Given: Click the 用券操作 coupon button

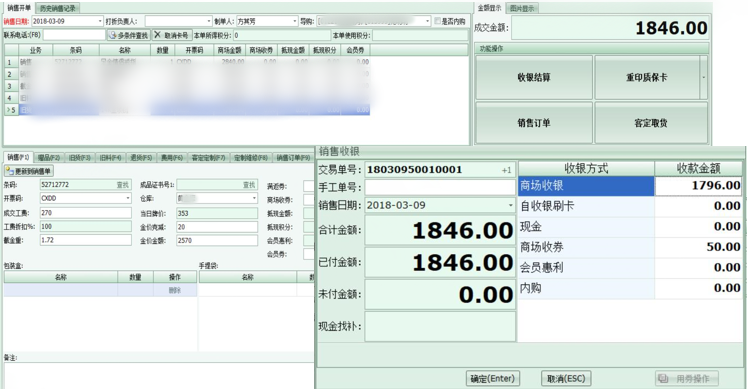Looking at the screenshot, I should [687, 378].
